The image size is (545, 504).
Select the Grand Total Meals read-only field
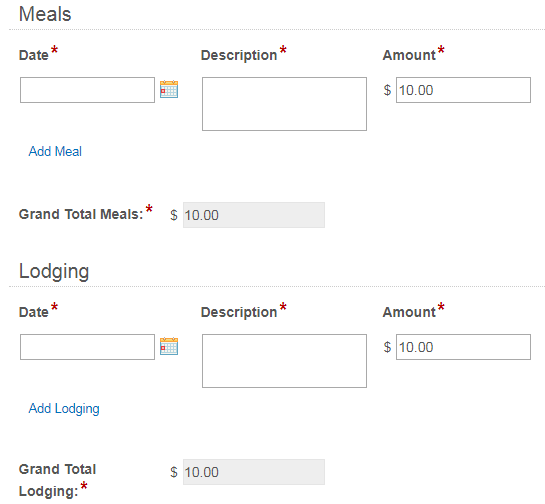254,215
